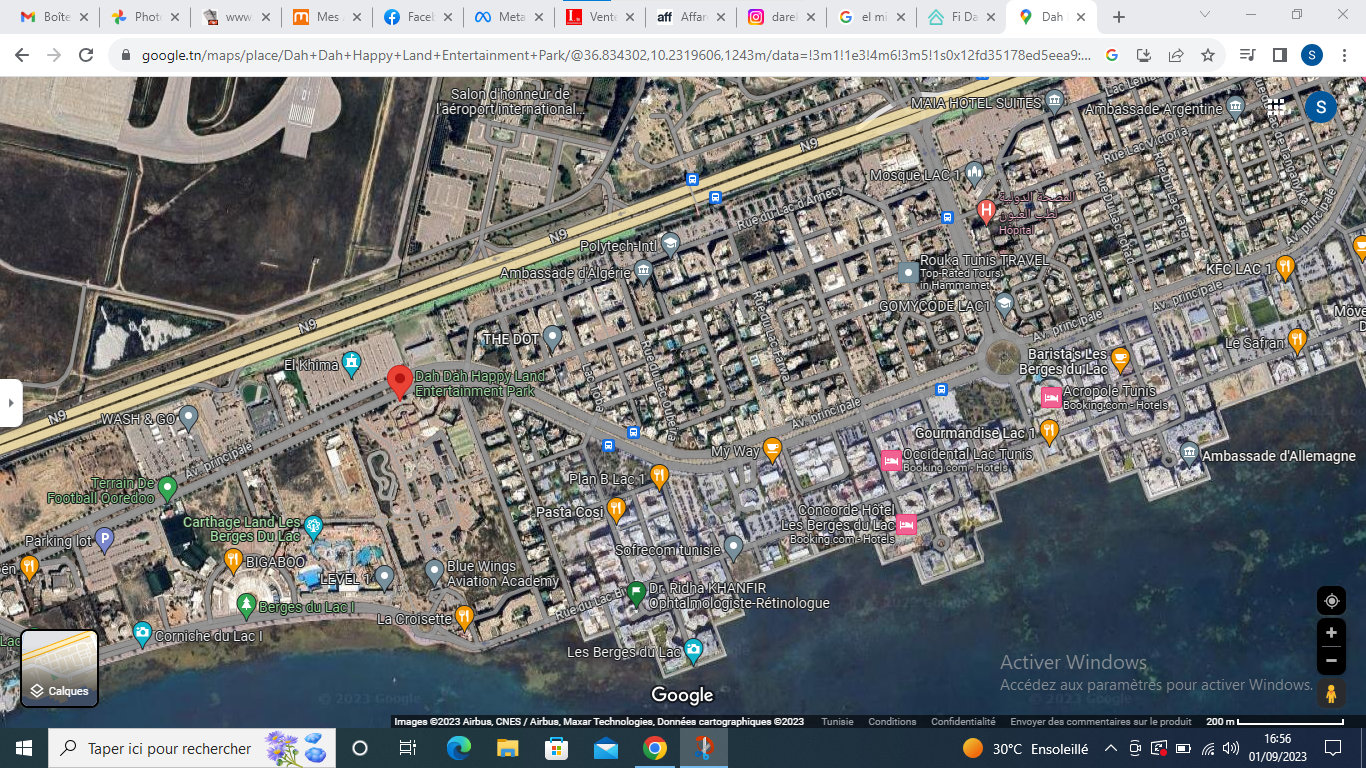Open the Confidentialité link
The image size is (1366, 768).
click(x=963, y=721)
